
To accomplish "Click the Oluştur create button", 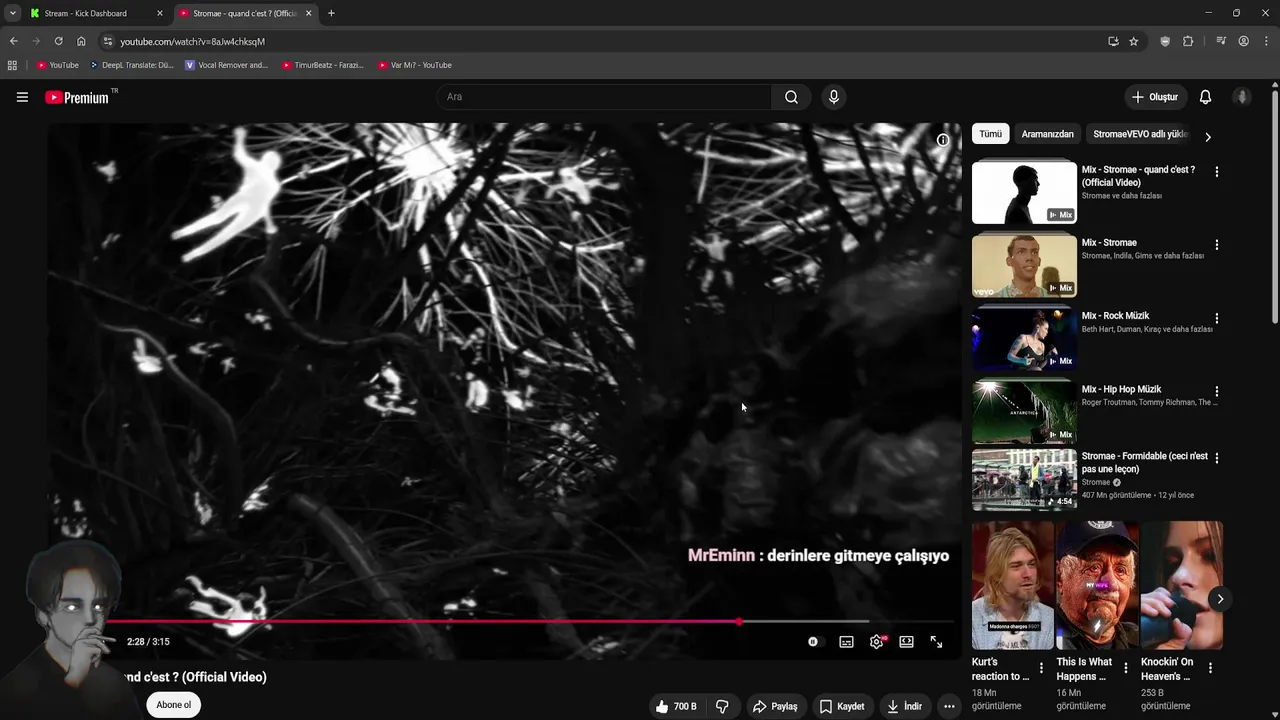I will (1155, 97).
